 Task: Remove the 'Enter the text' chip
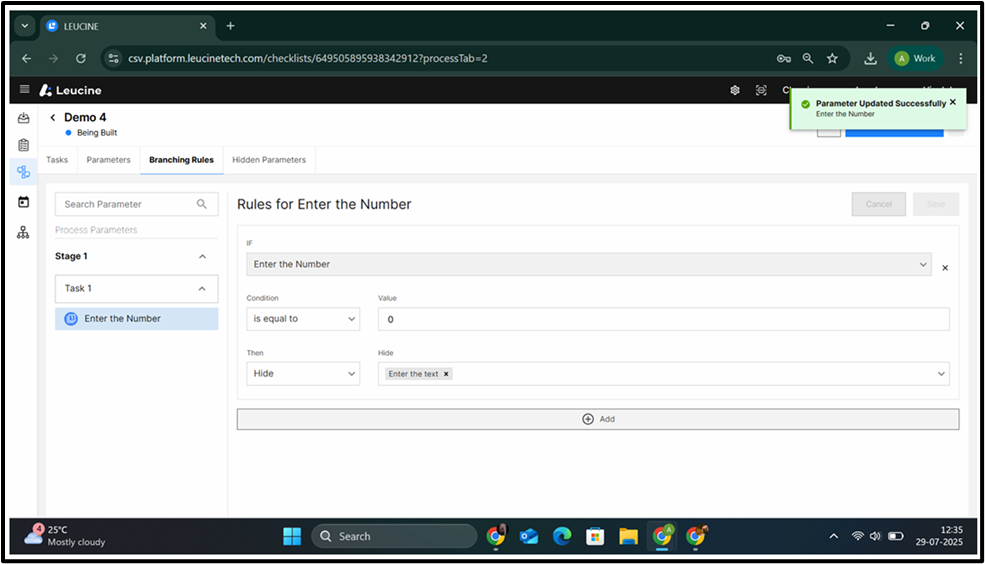[x=446, y=374]
